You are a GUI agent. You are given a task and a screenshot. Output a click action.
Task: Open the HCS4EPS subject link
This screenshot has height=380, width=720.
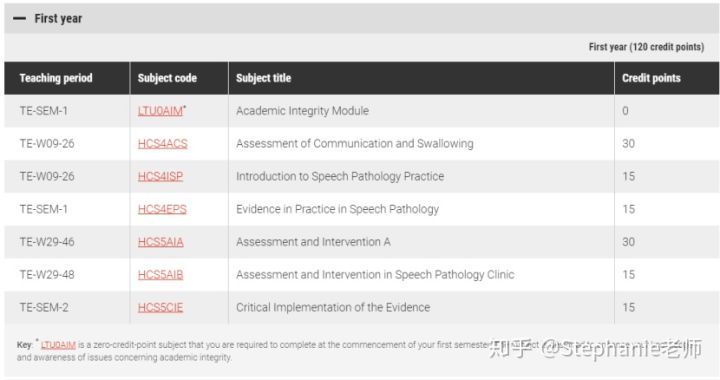162,209
